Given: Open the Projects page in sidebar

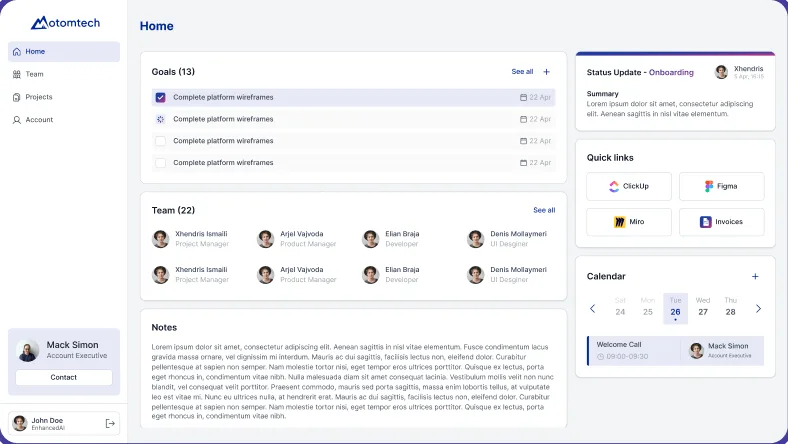Looking at the screenshot, I should coord(38,97).
